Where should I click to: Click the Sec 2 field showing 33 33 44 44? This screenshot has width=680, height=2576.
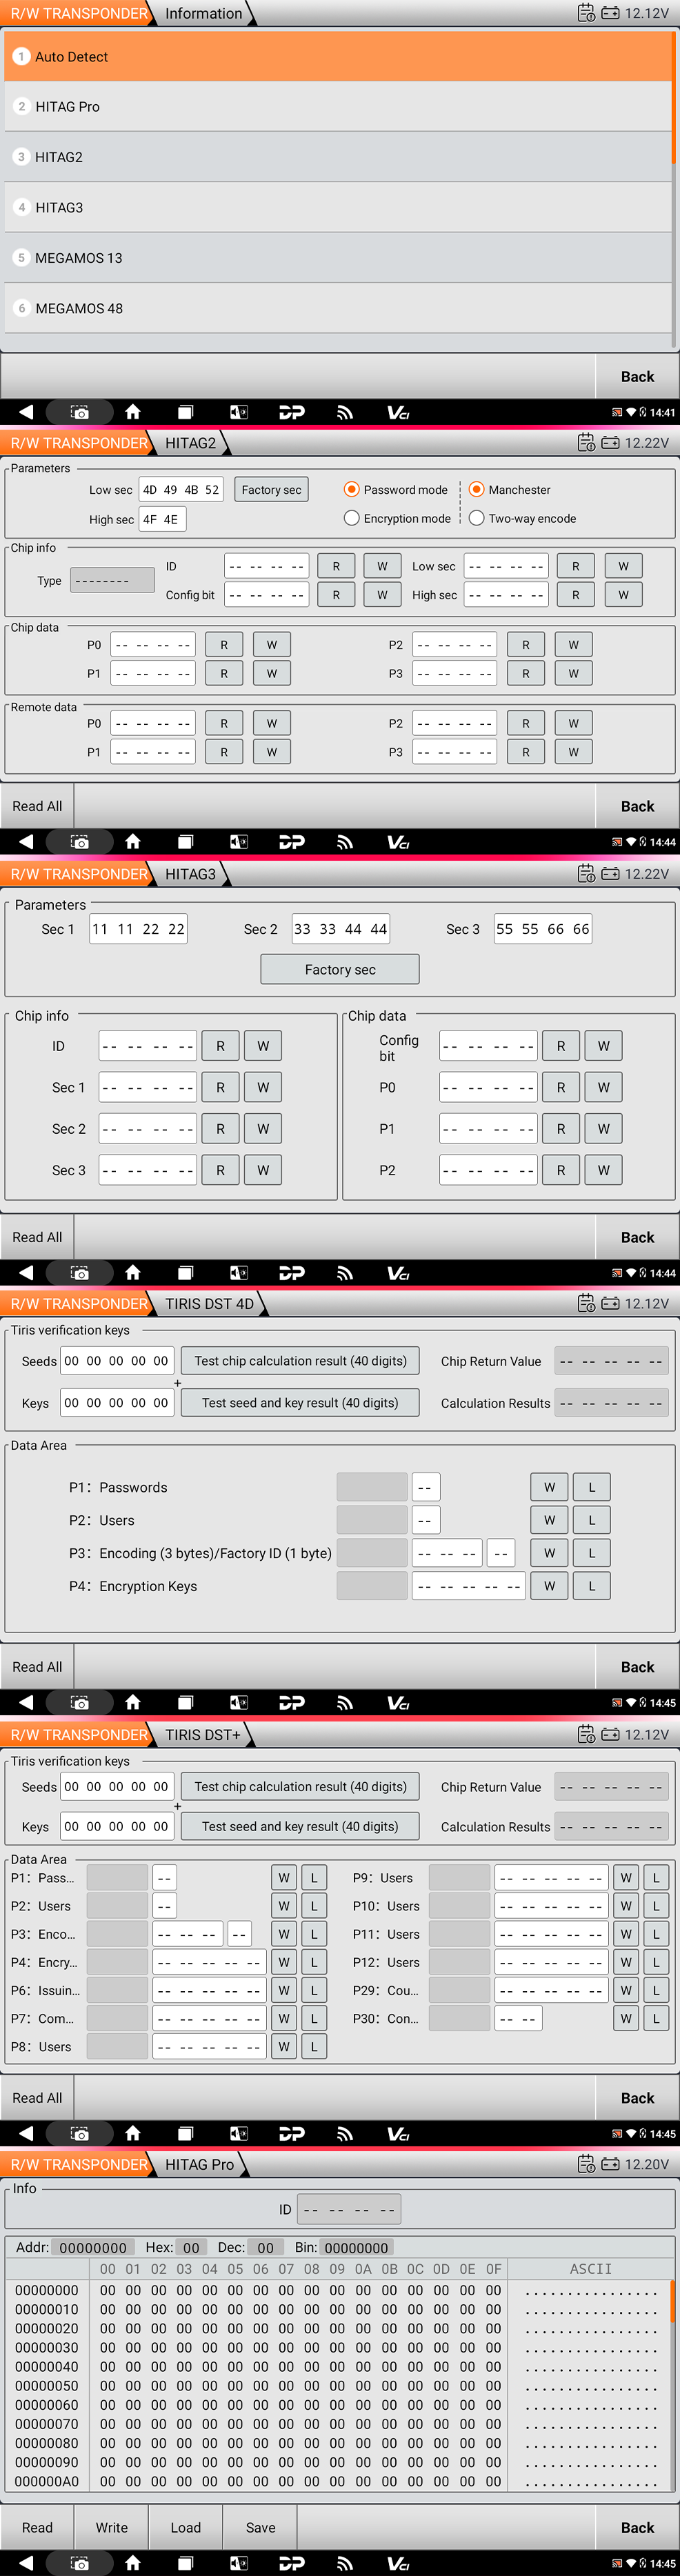click(341, 929)
